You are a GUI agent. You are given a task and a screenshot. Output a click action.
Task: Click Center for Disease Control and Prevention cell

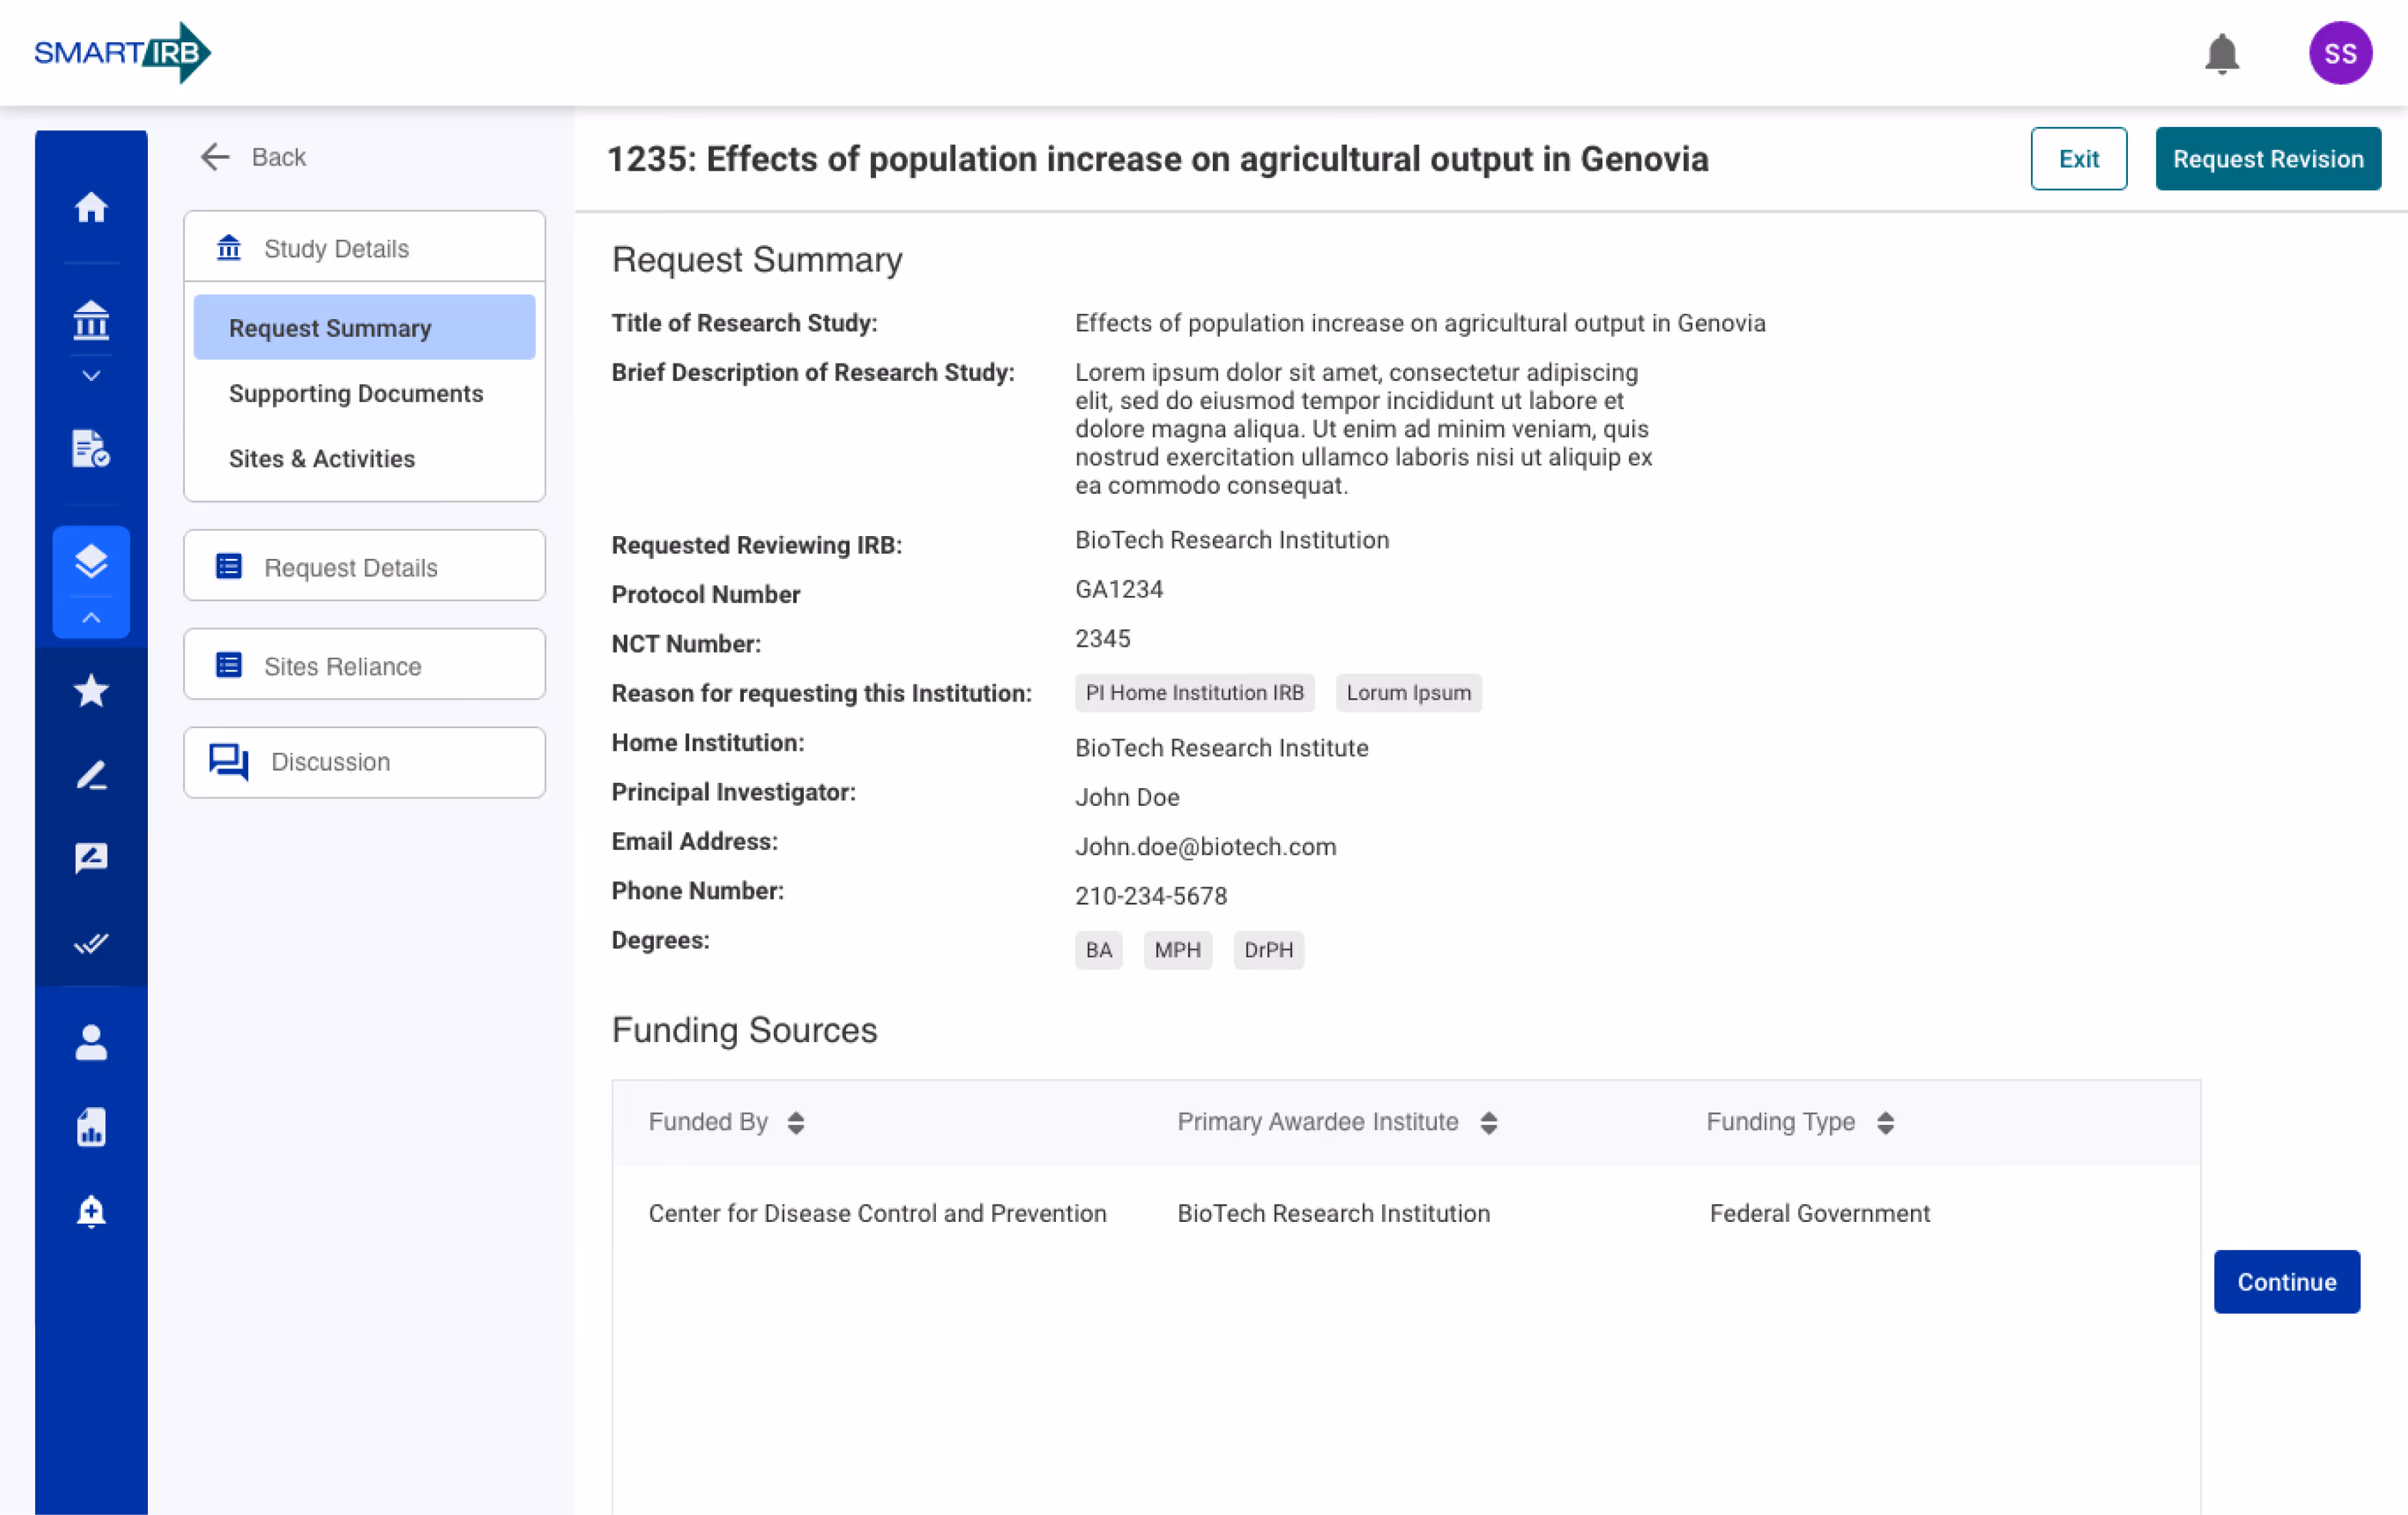[x=877, y=1213]
